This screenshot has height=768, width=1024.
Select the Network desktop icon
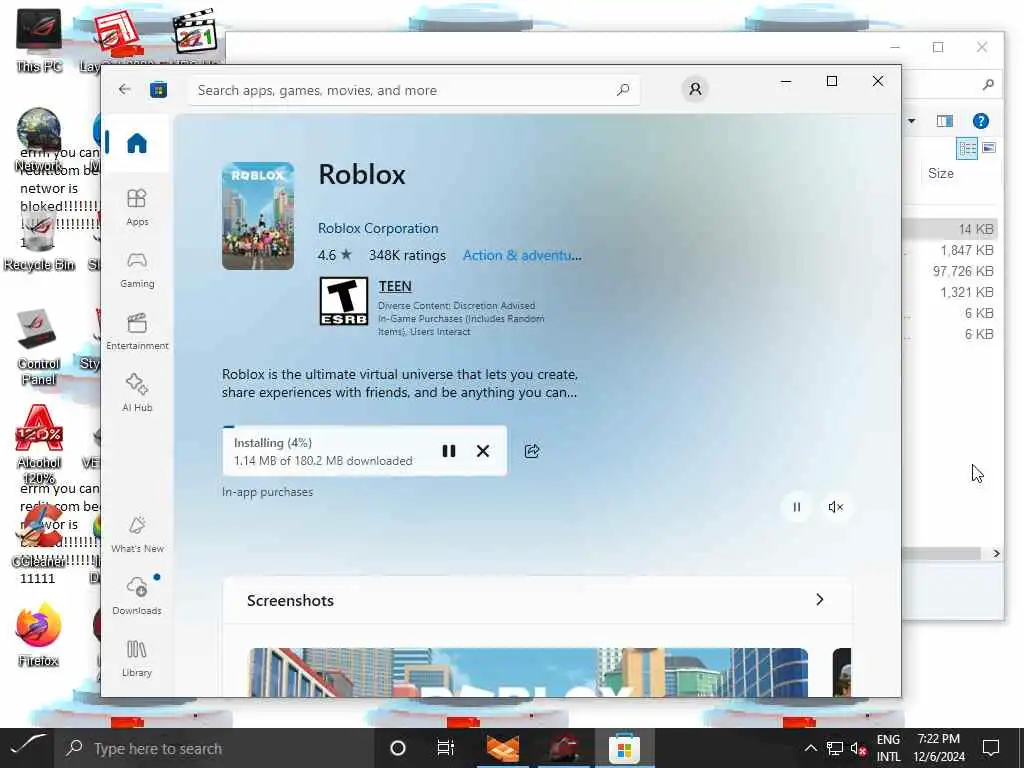(39, 139)
